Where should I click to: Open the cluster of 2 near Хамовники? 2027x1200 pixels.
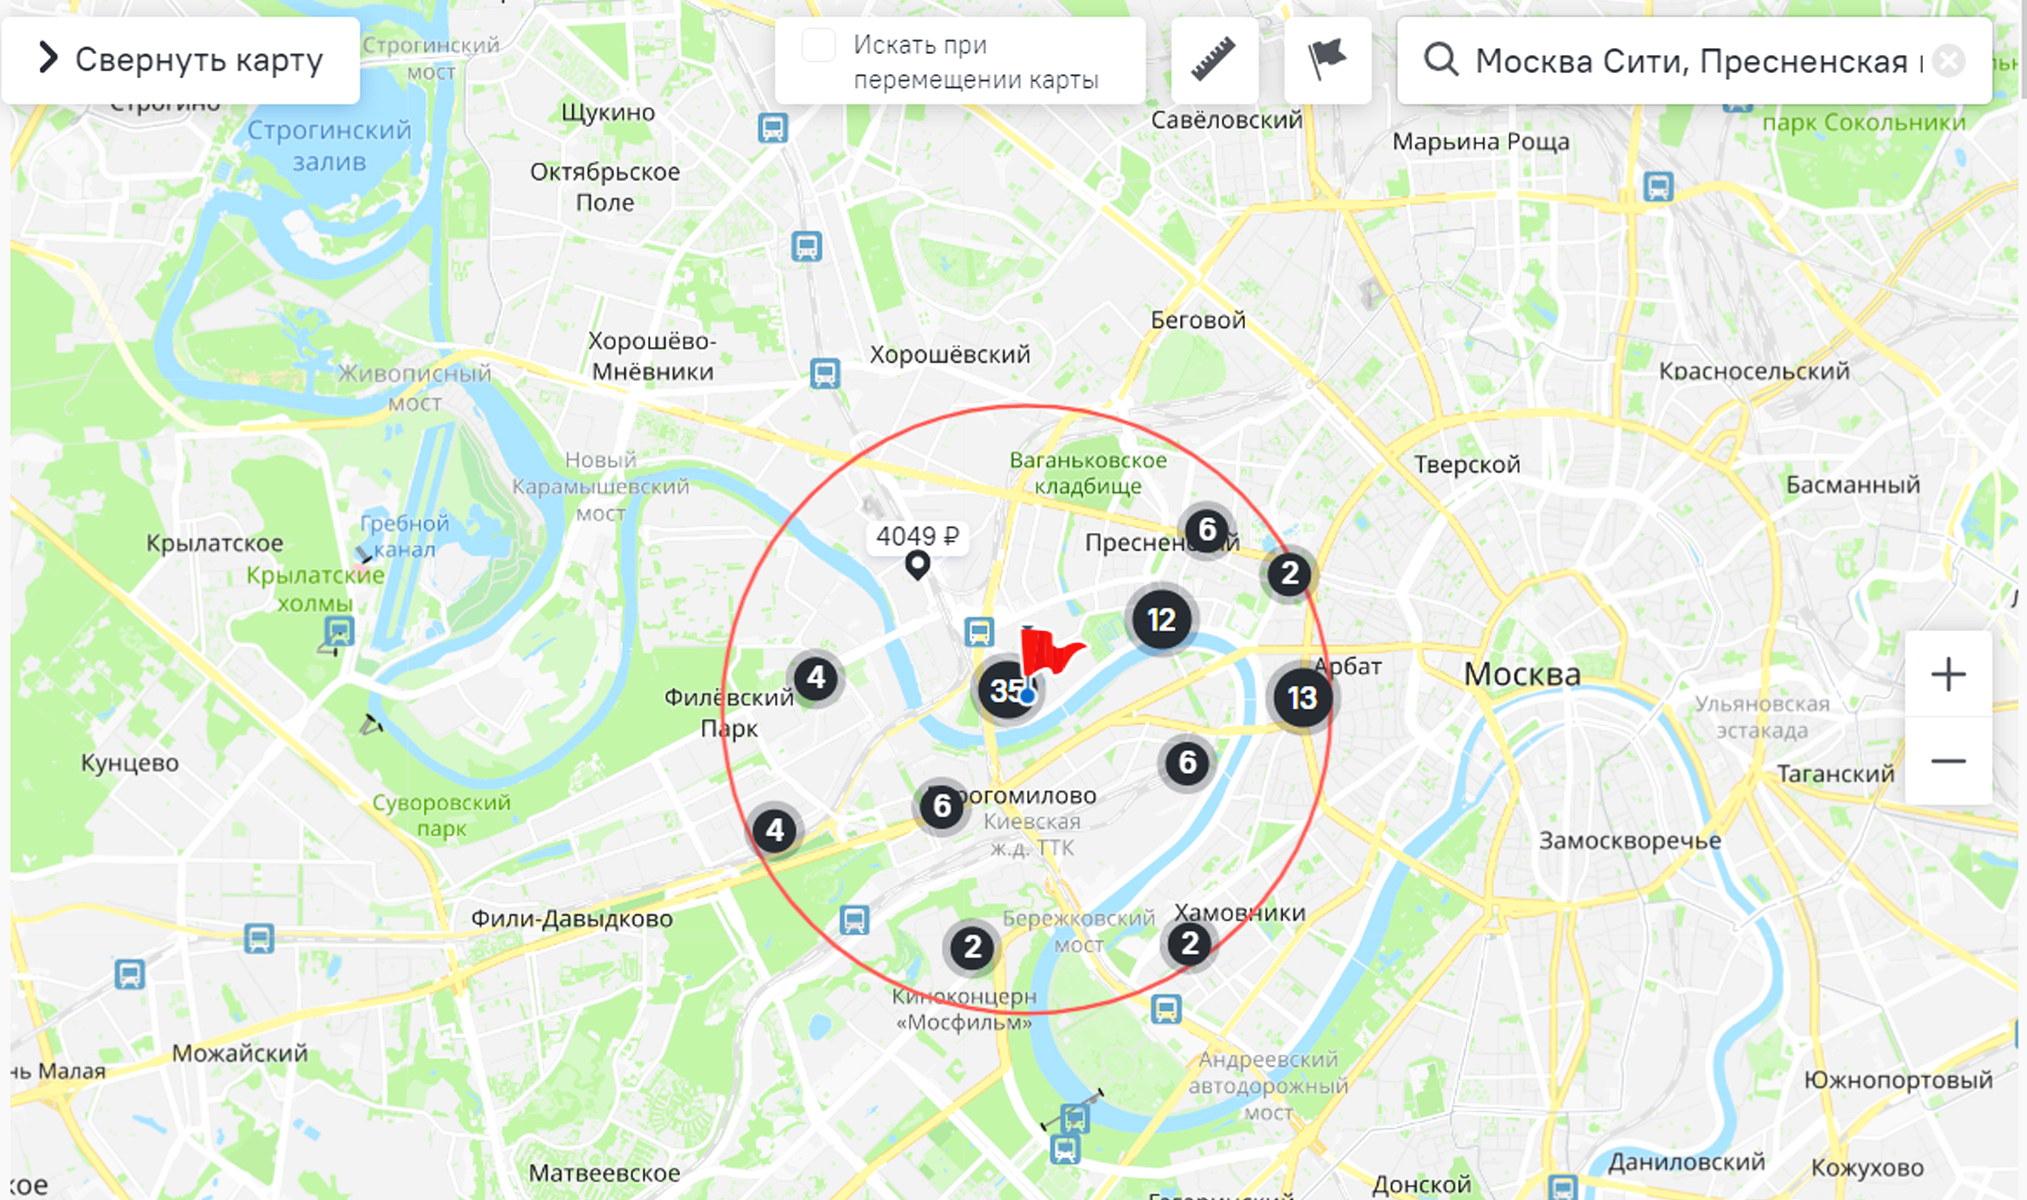(x=1189, y=943)
